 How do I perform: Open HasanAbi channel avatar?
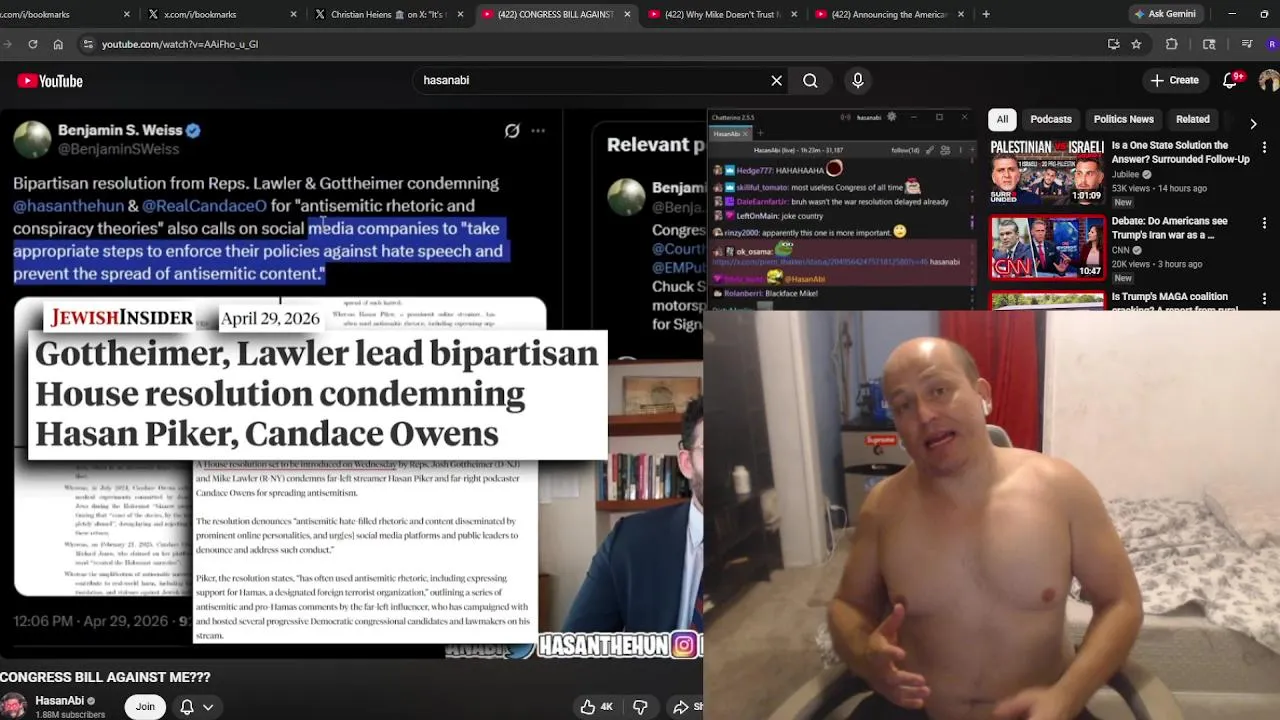click(x=12, y=706)
